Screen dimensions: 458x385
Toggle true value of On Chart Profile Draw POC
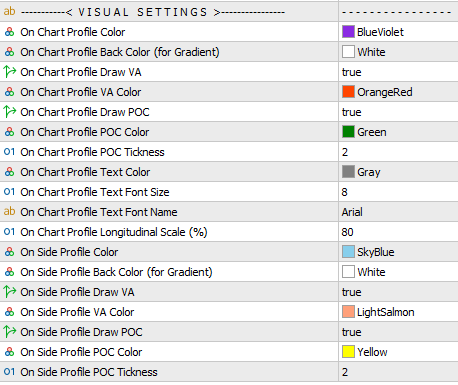(x=398, y=112)
